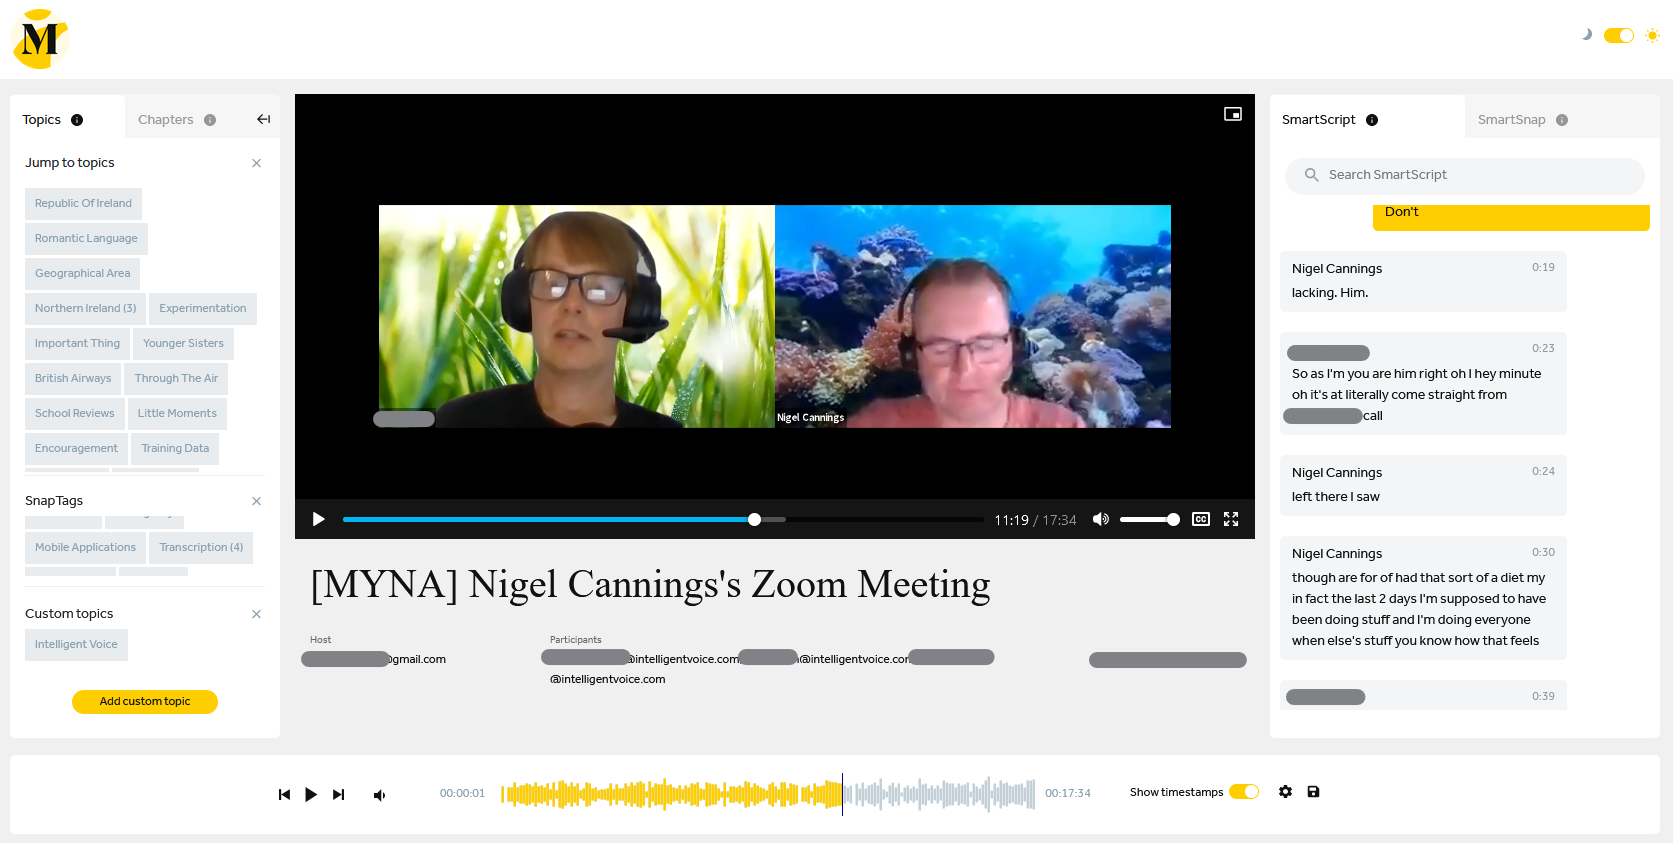Mute the video player volume
The image size is (1673, 843).
click(1101, 519)
